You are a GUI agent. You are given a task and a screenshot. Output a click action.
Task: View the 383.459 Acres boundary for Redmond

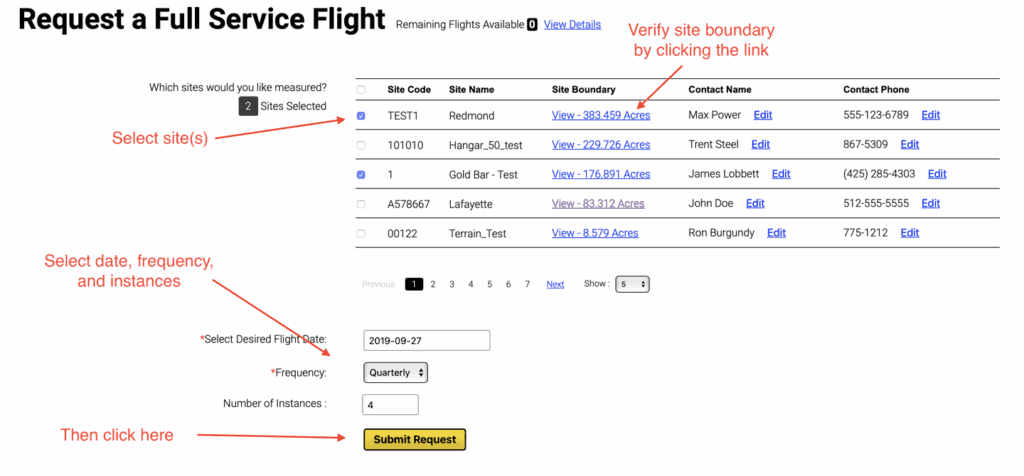[600, 116]
